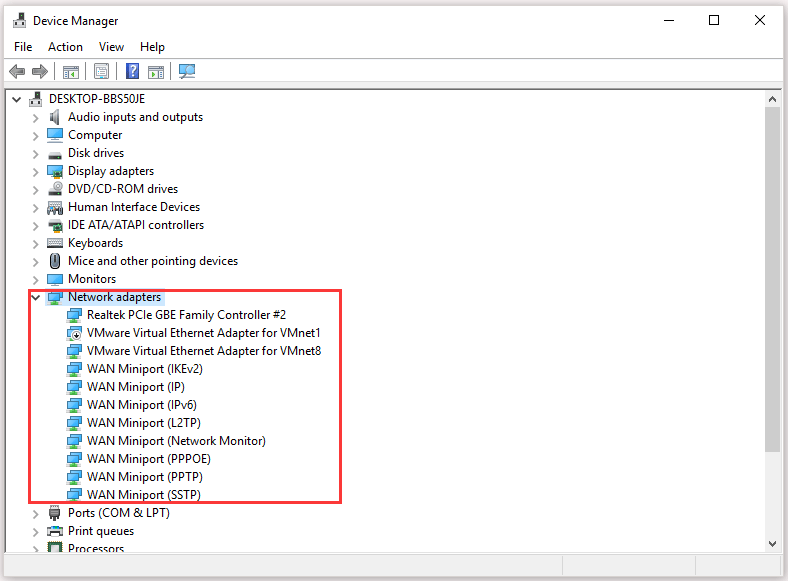This screenshot has width=788, height=581.
Task: Select WAN Miniport (L2TP)
Action: [144, 423]
